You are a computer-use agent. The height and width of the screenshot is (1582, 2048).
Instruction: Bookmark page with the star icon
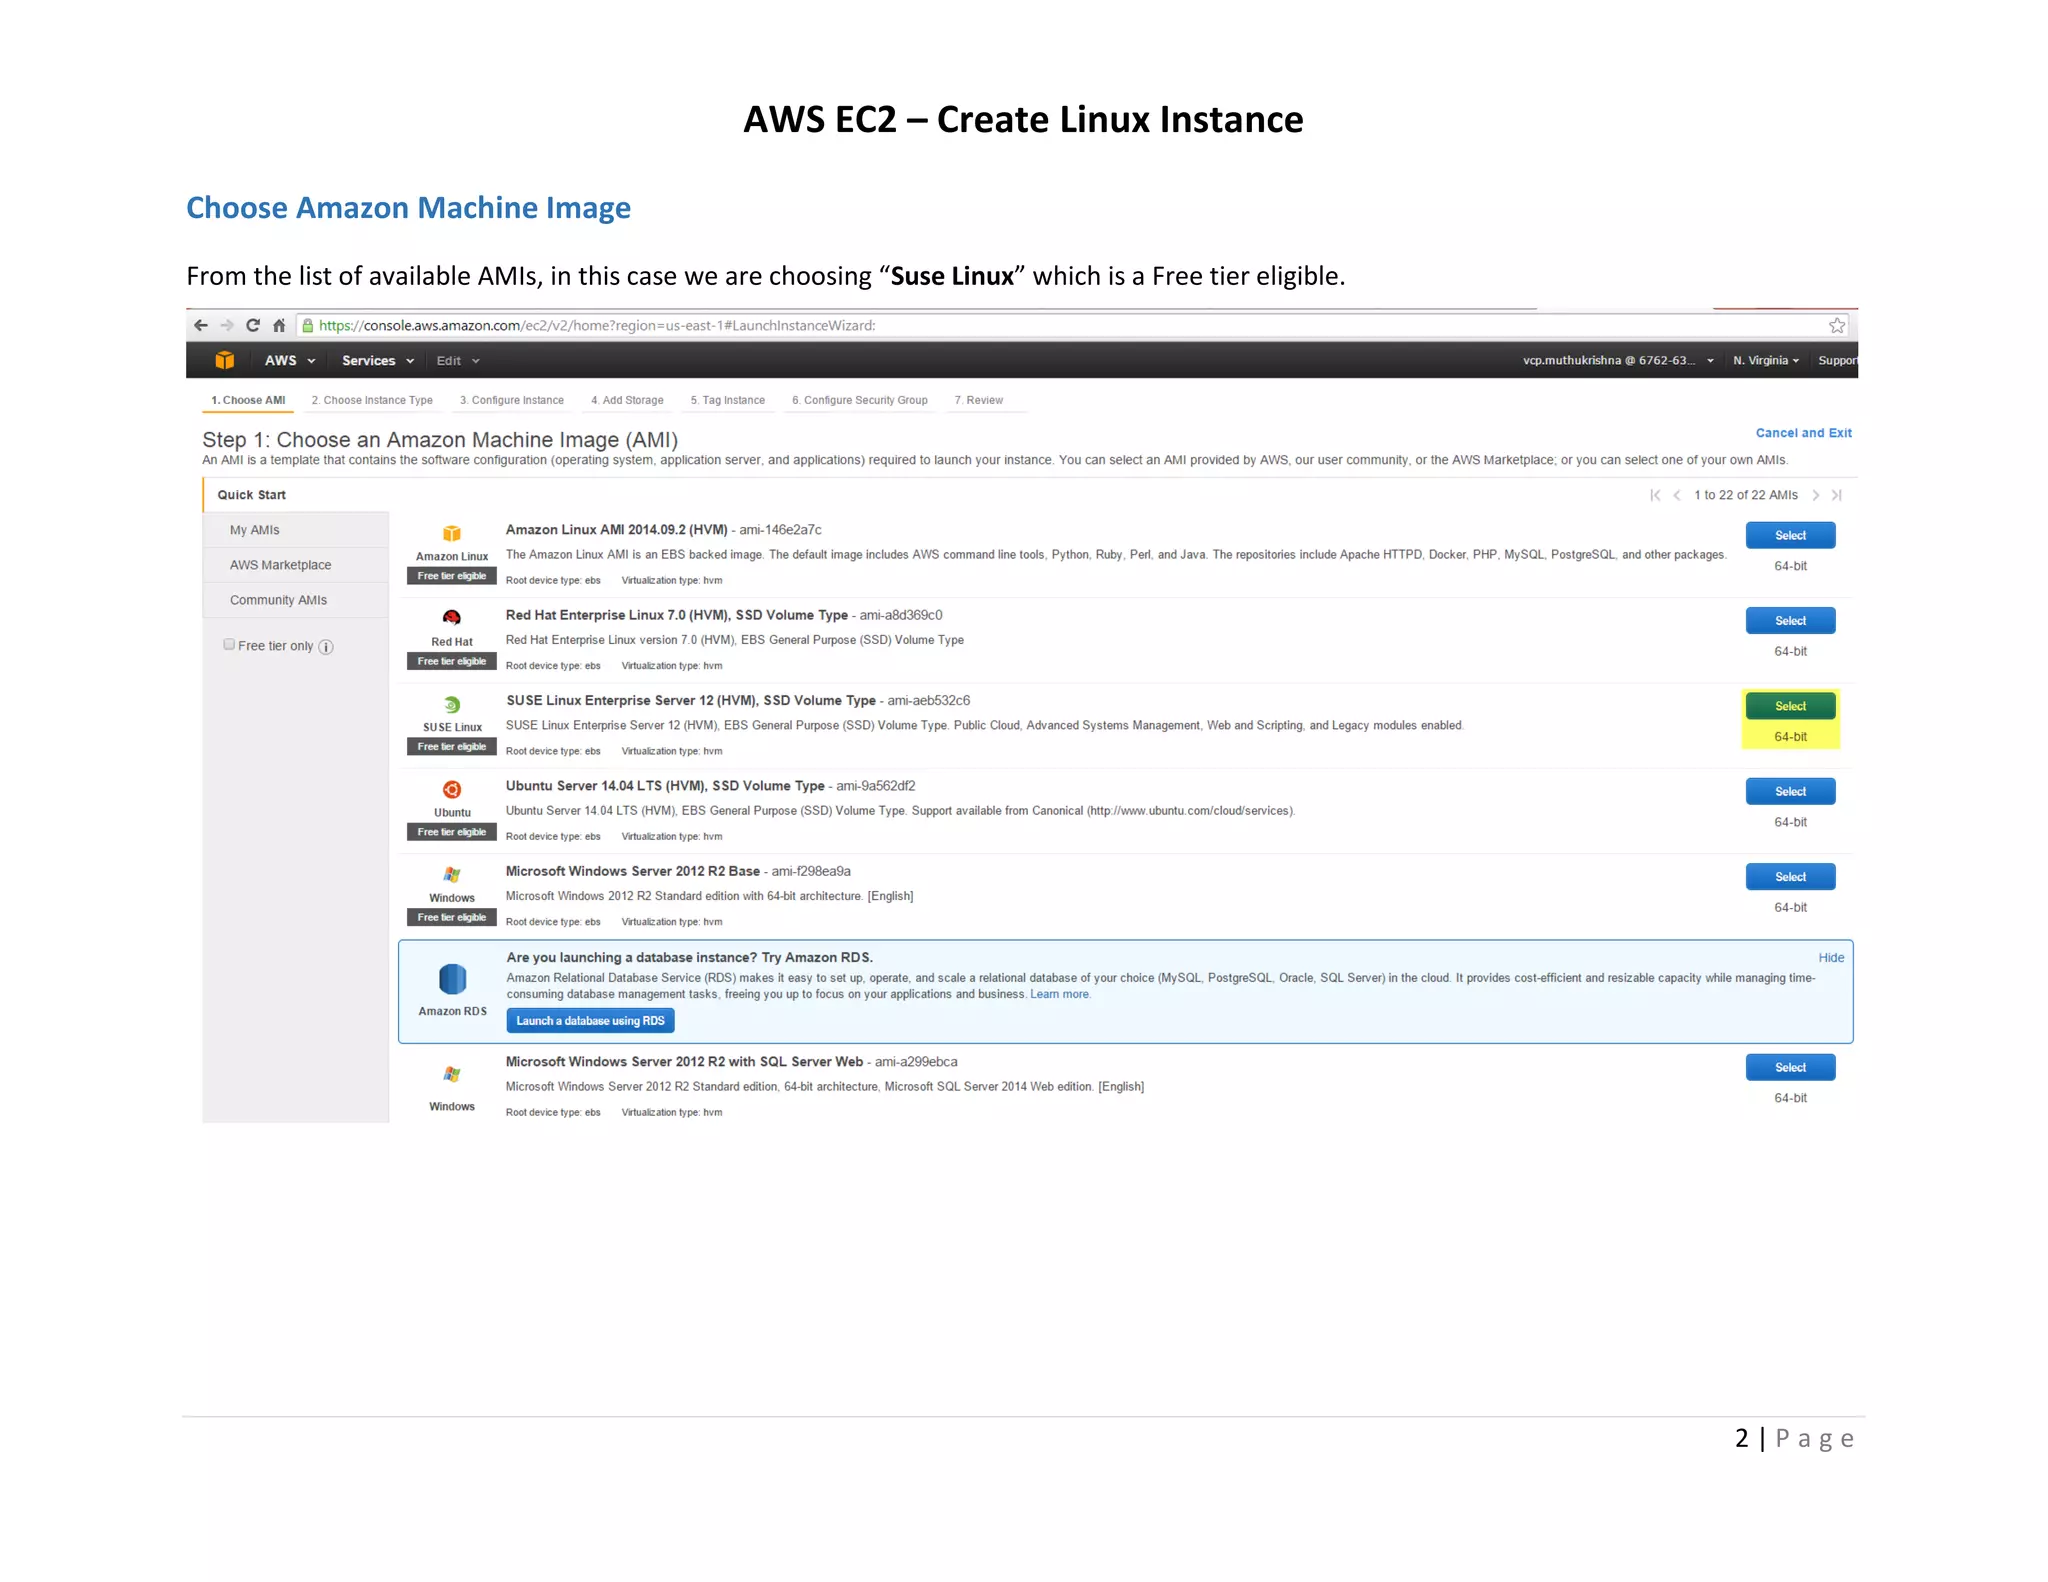point(1837,325)
